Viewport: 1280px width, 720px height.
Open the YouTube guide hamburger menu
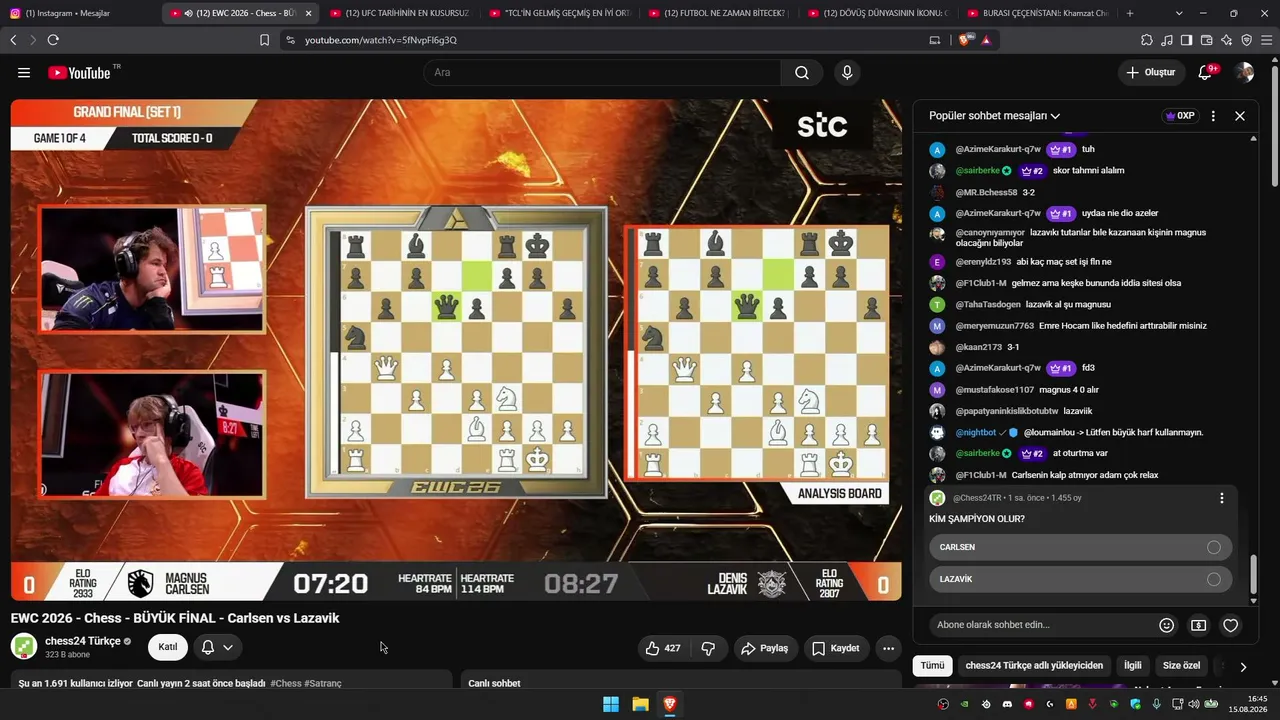[x=24, y=73]
